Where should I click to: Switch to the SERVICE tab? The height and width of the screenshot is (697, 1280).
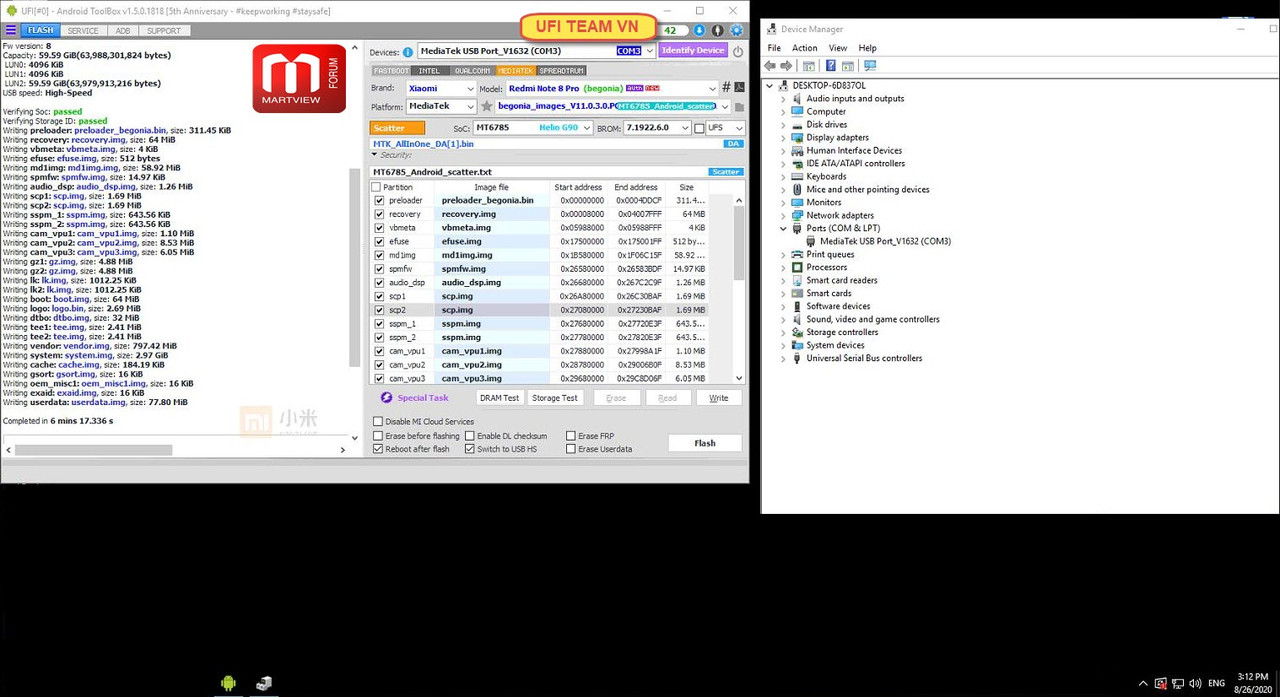[x=83, y=31]
